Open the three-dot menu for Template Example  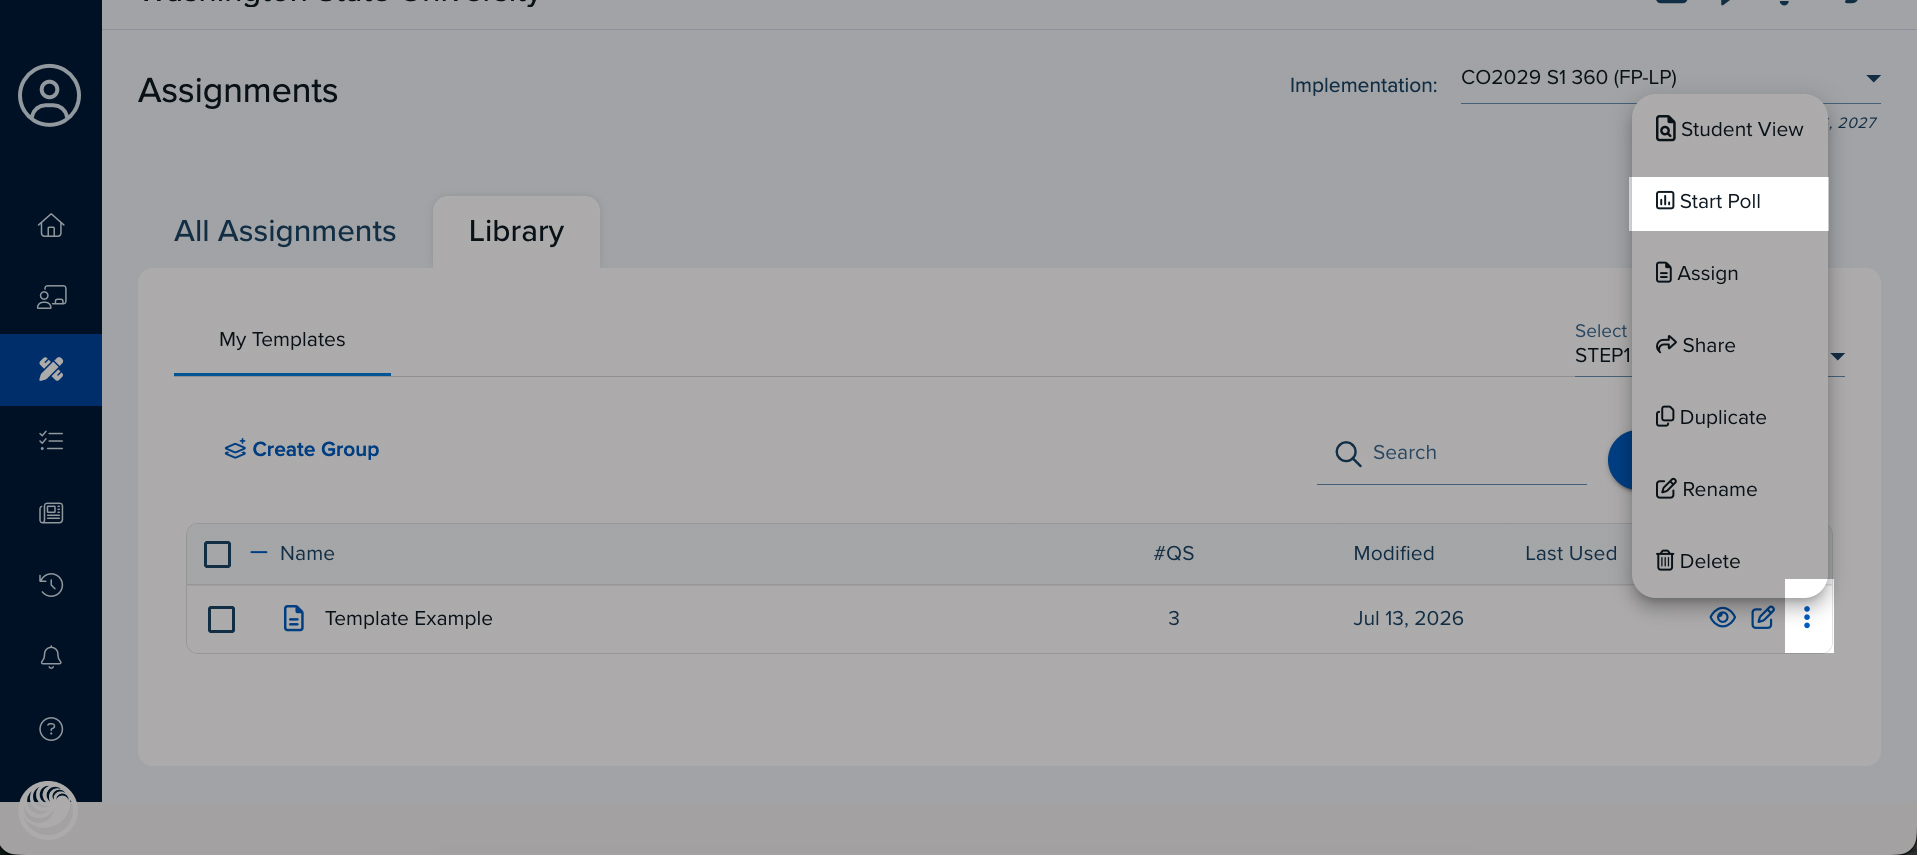tap(1807, 618)
